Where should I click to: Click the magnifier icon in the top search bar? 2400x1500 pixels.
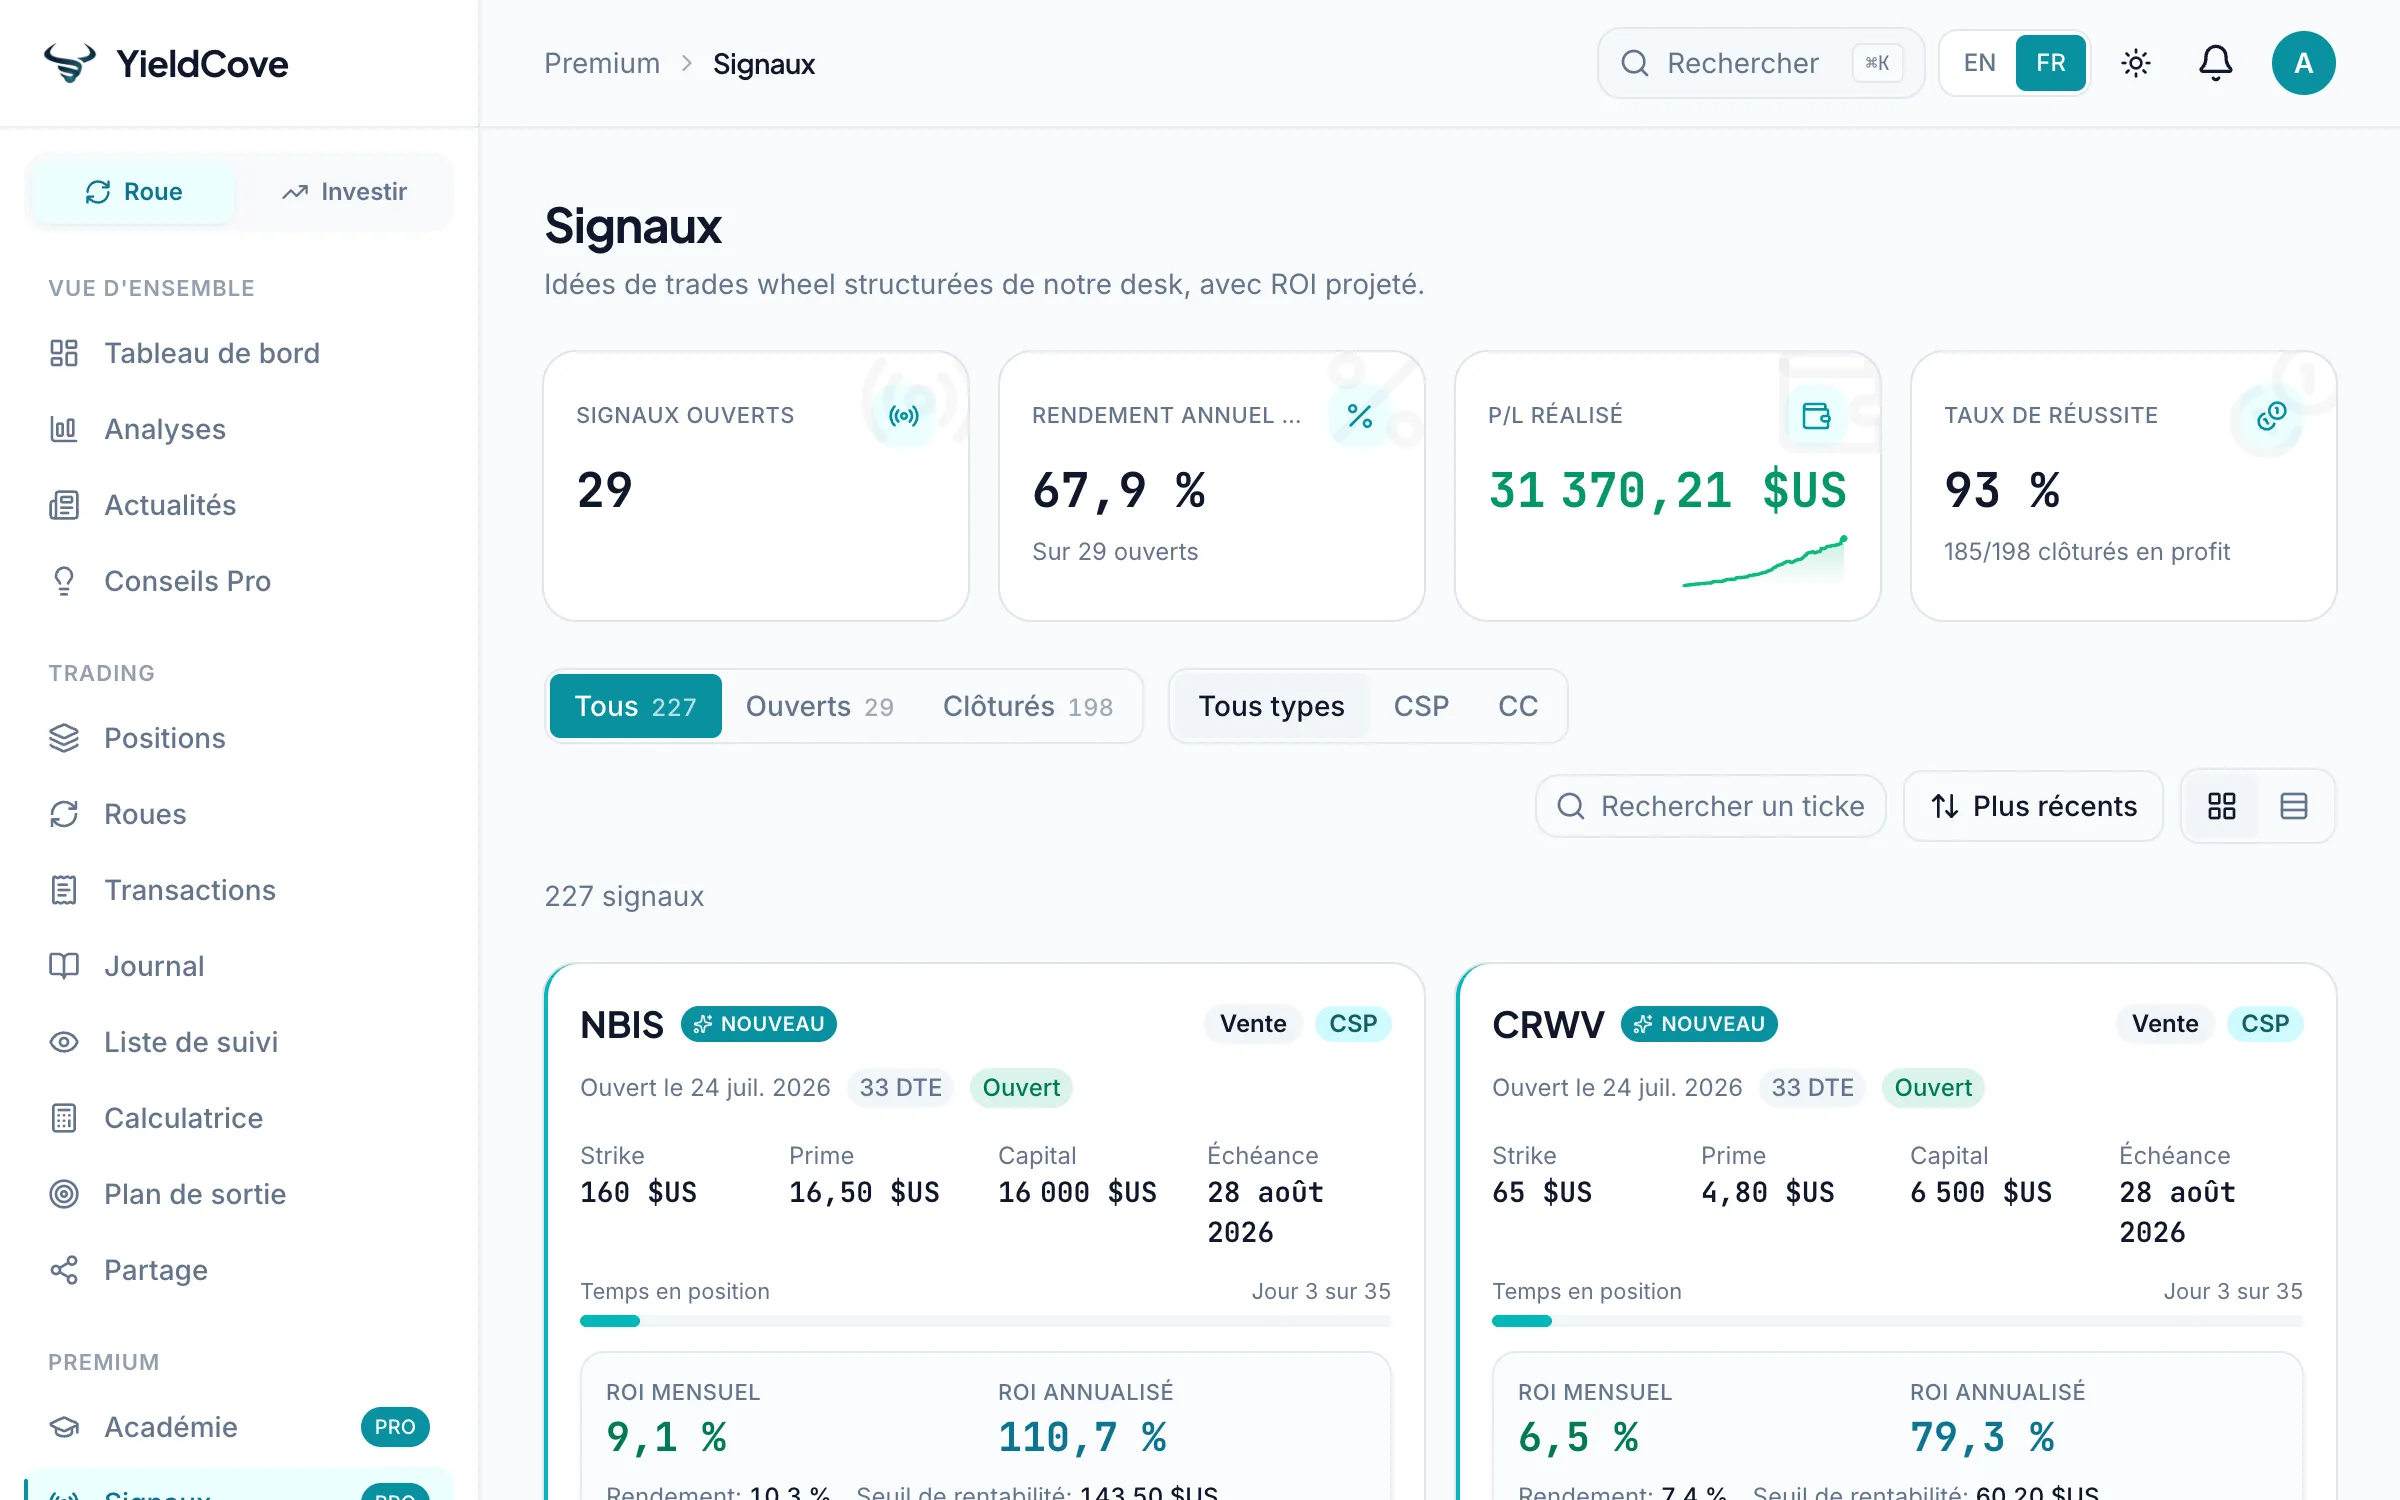1635,63
